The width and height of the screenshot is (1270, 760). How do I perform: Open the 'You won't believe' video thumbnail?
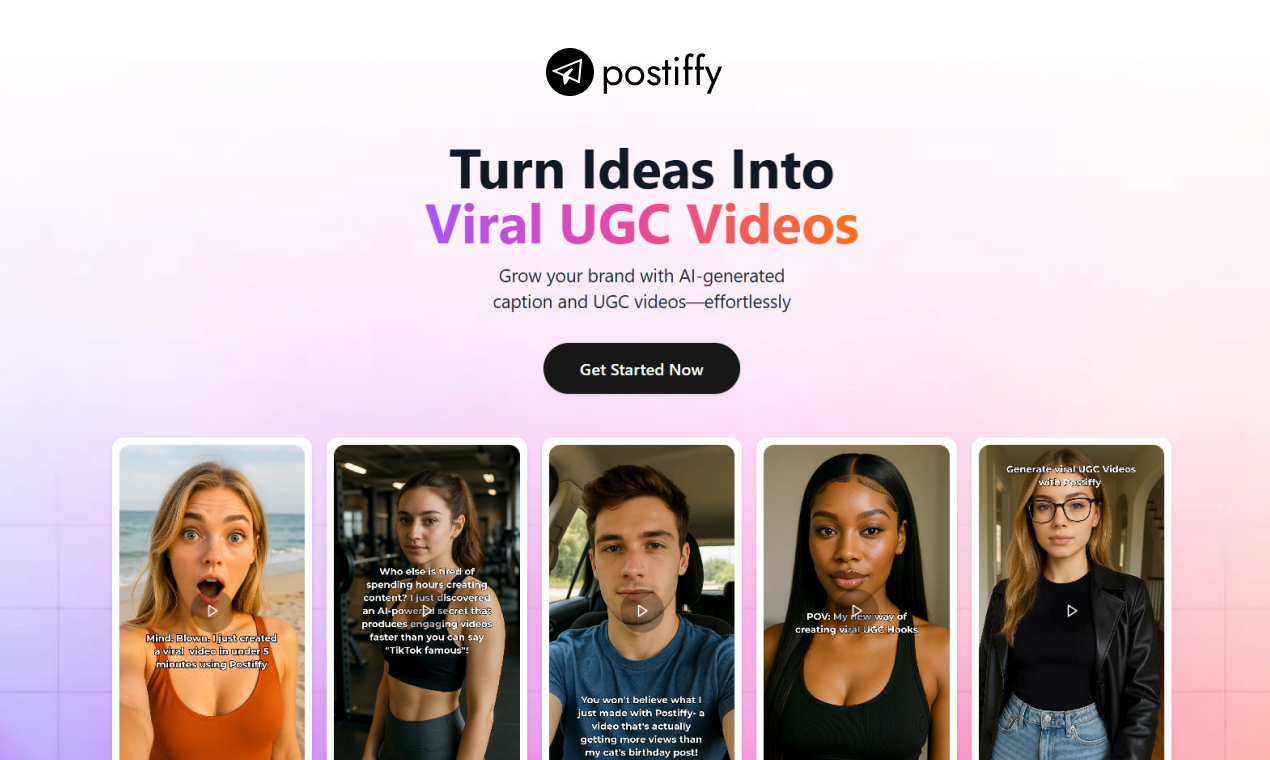click(642, 602)
